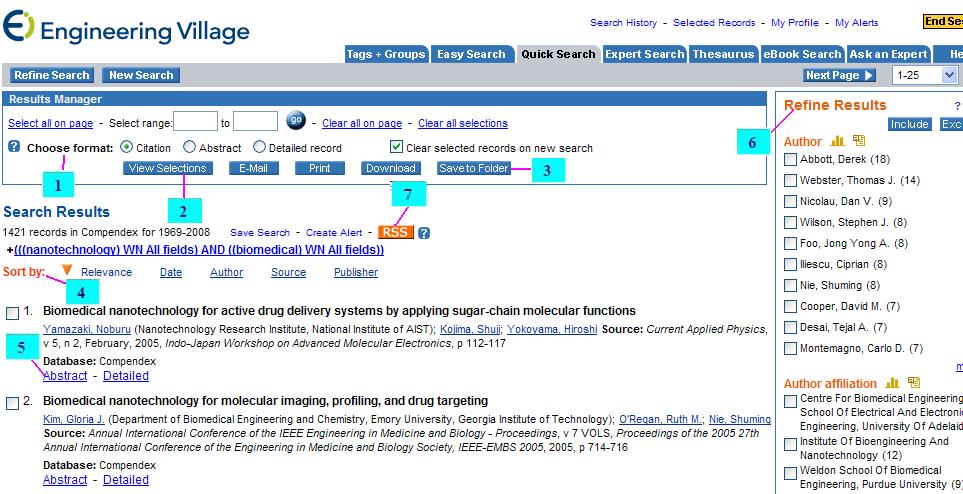Open the Abstract link for result 1
This screenshot has height=494, width=963.
[65, 375]
